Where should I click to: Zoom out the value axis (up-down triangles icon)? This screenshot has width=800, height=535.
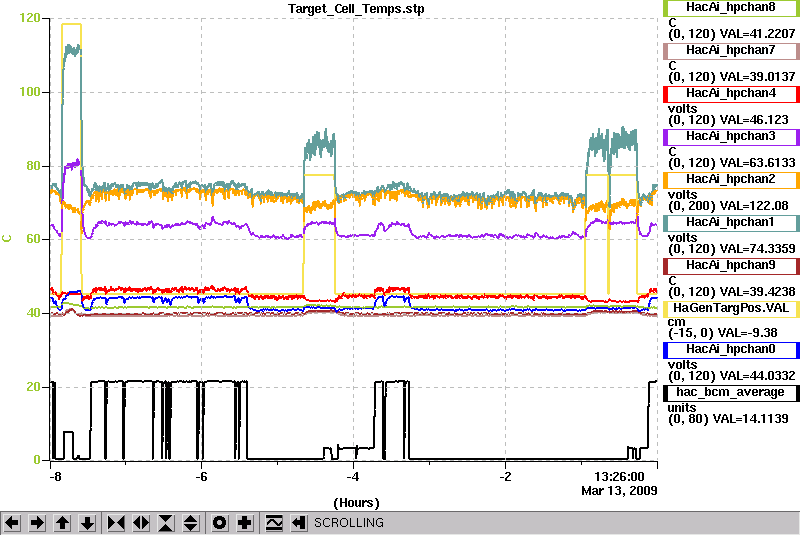[191, 523]
